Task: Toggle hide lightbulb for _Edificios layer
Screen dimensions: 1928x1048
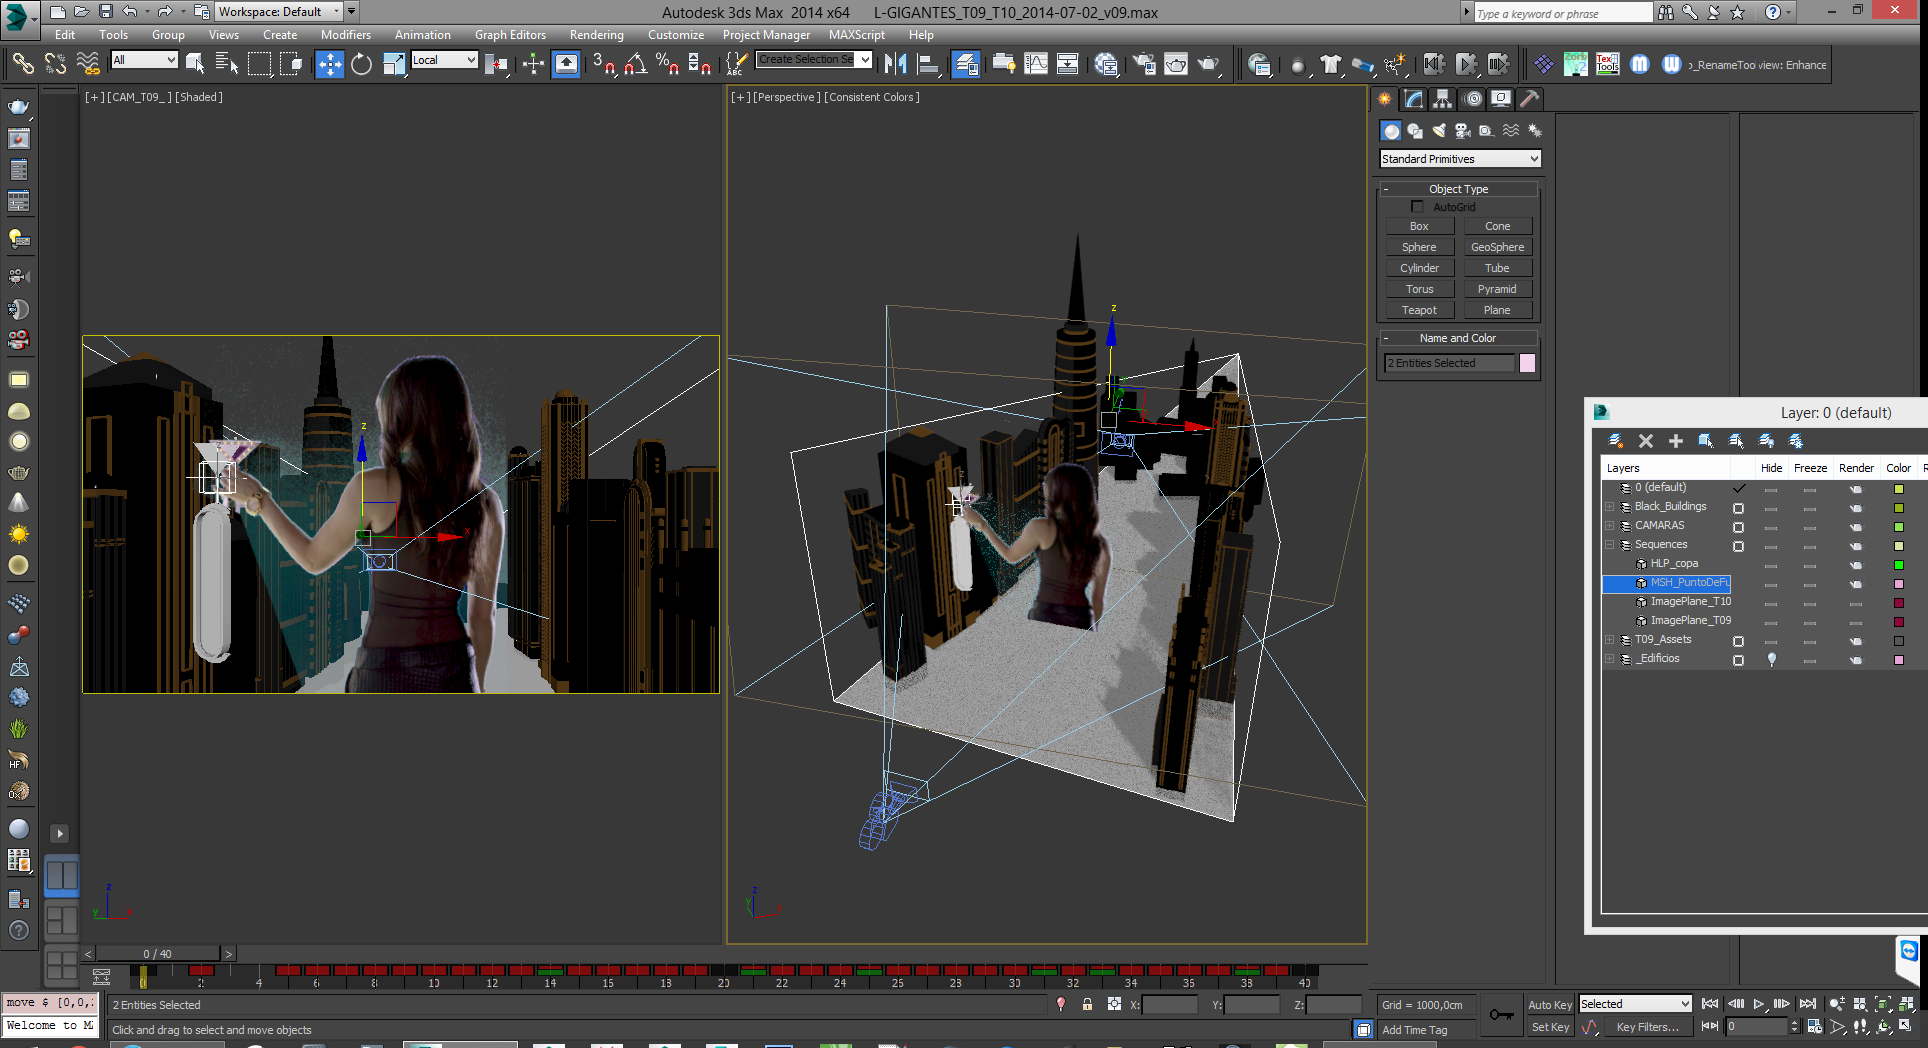Action: tap(1771, 660)
